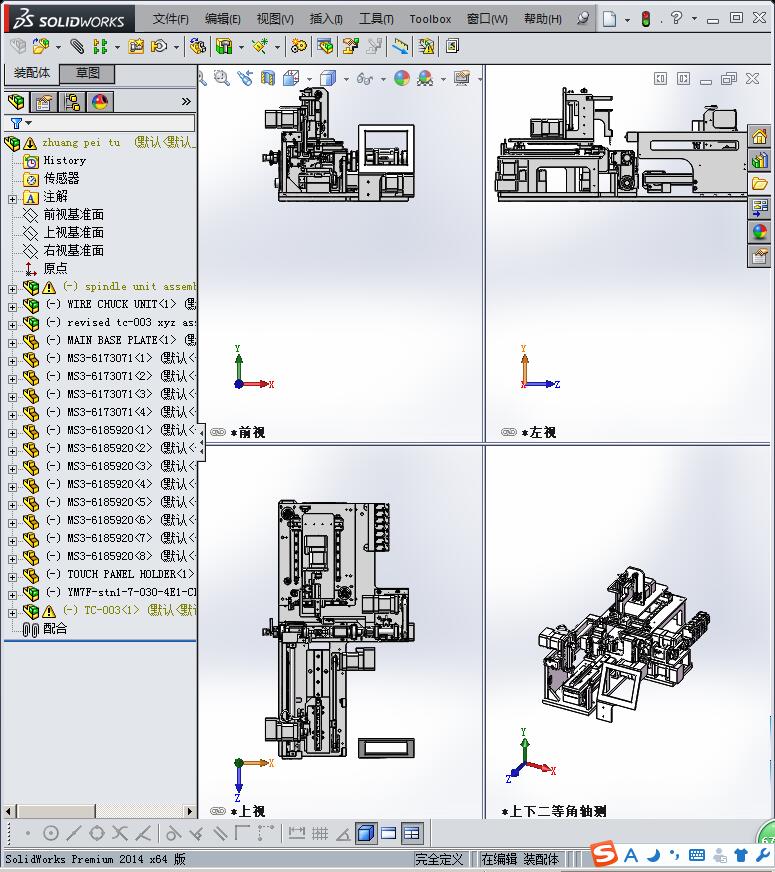The height and width of the screenshot is (872, 775).
Task: Click the Sogou soft keyboard icon
Action: point(697,855)
